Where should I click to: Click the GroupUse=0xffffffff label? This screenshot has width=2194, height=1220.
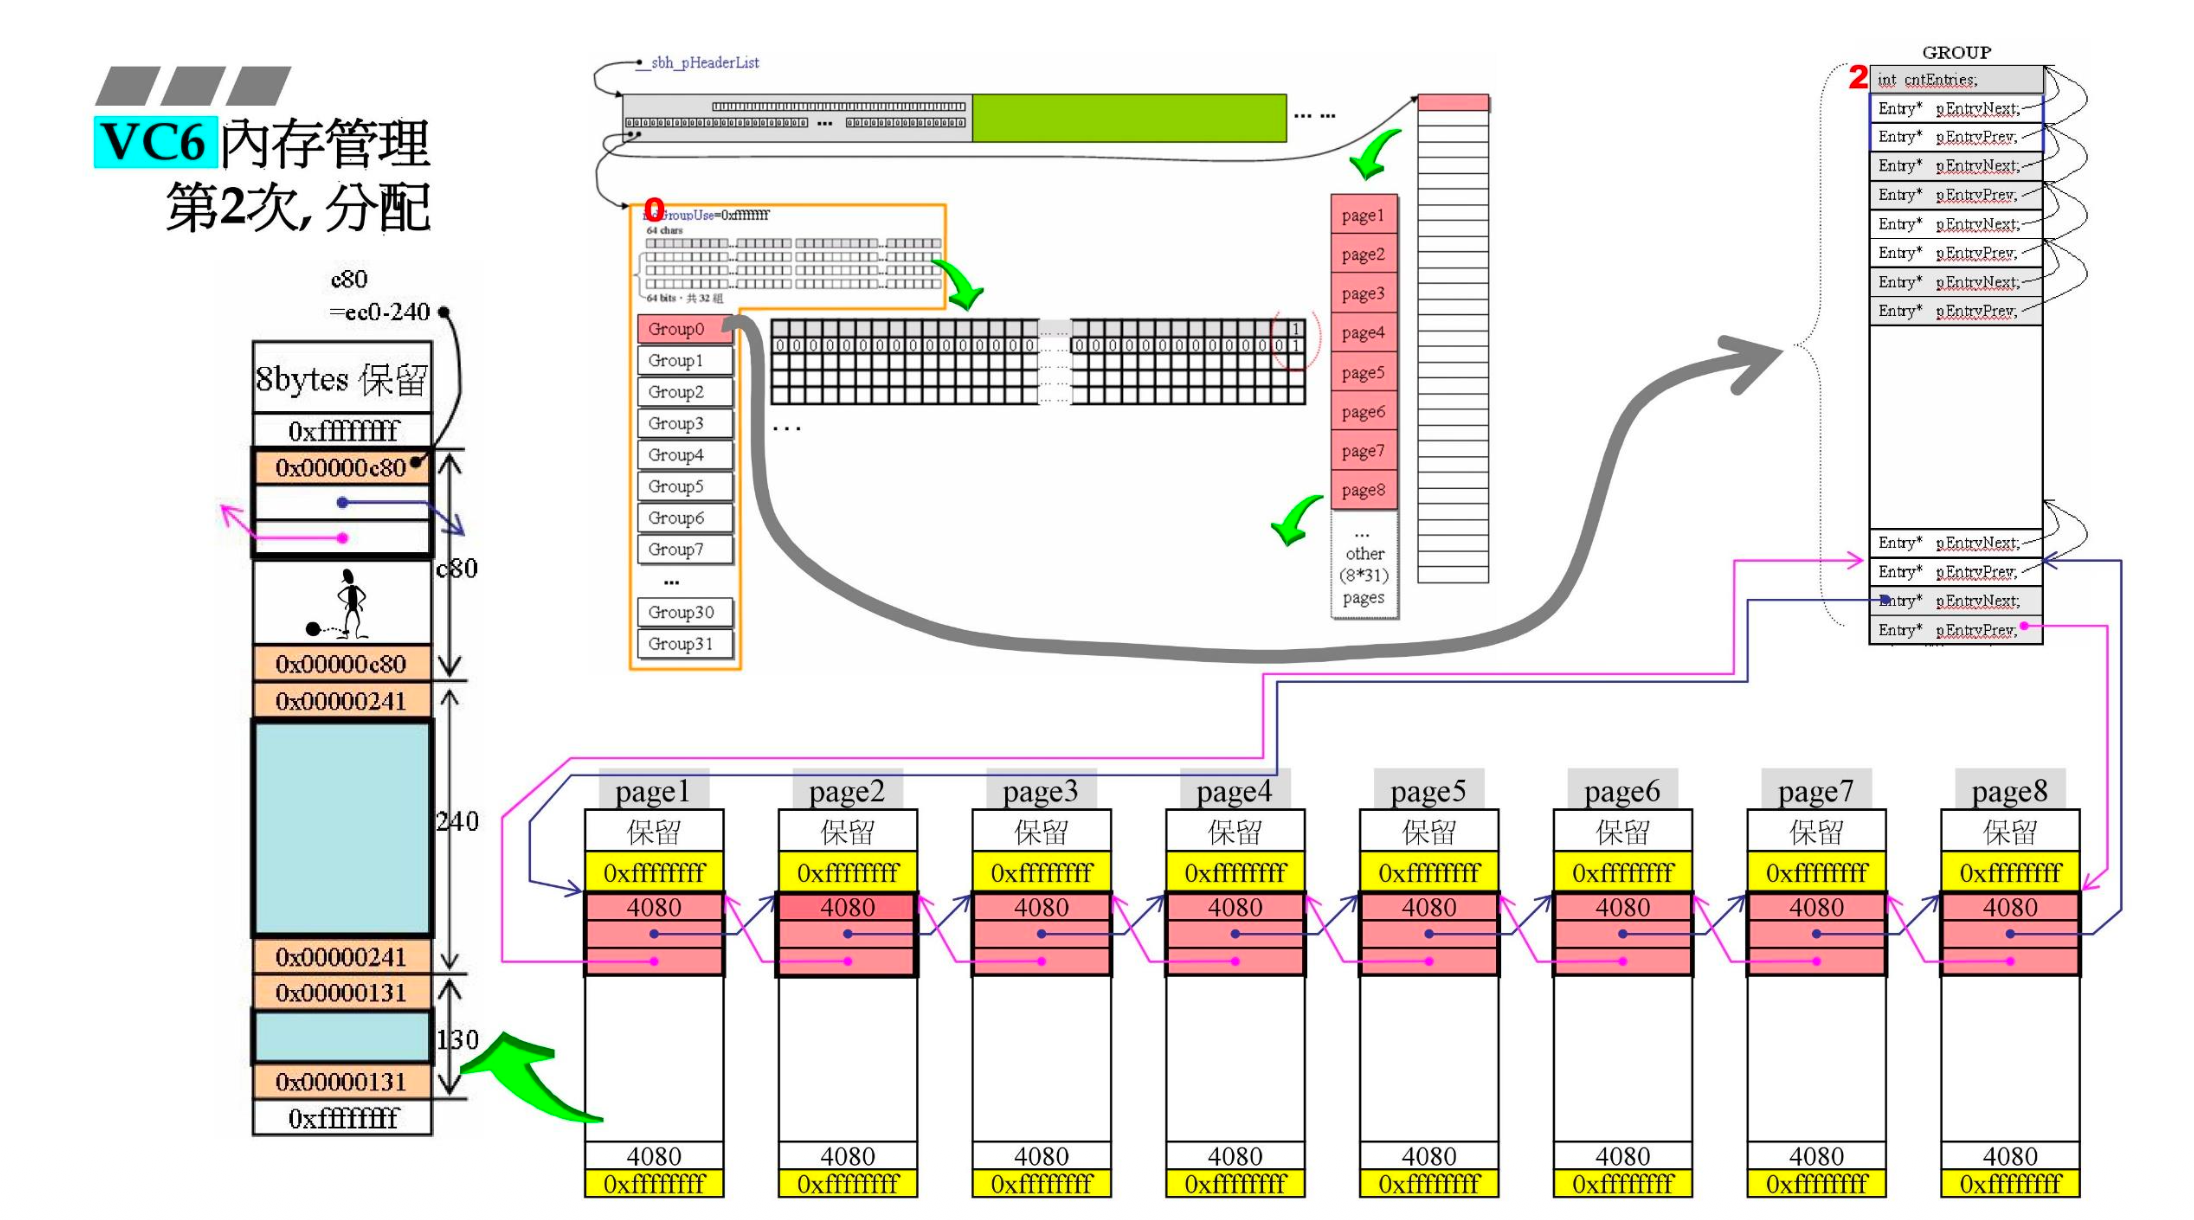coord(707,215)
